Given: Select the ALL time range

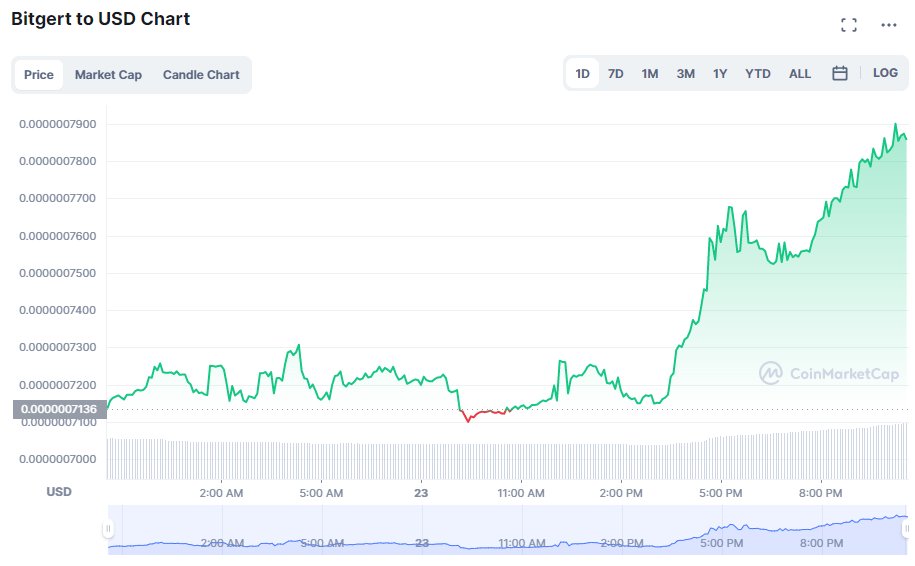Looking at the screenshot, I should tap(800, 74).
